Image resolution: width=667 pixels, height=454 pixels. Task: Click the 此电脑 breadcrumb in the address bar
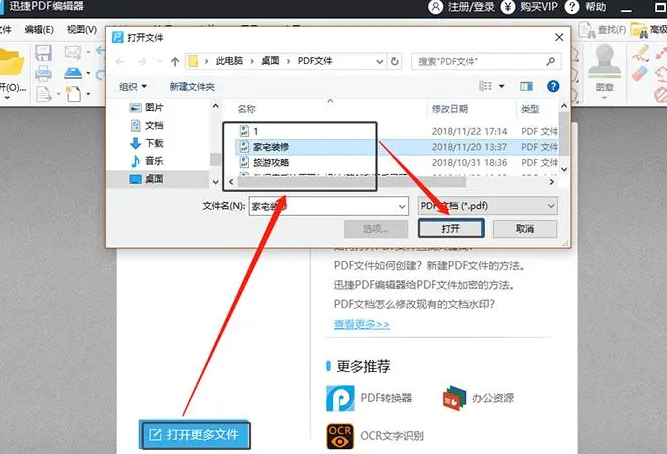click(229, 61)
